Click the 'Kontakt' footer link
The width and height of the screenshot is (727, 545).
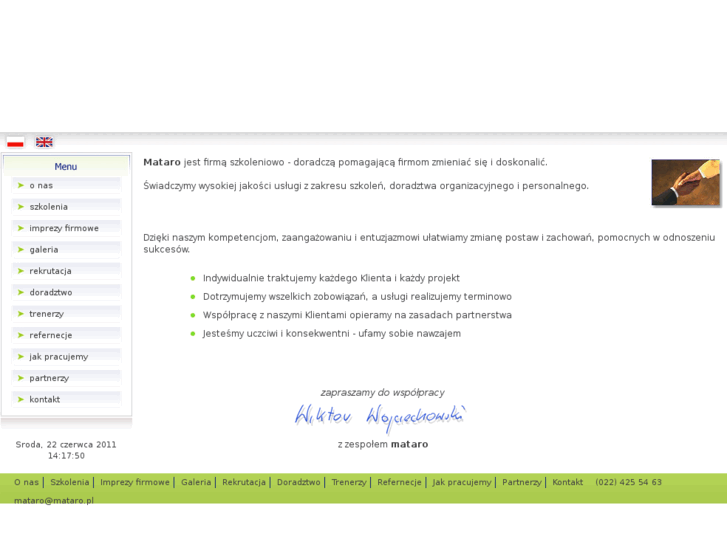[568, 482]
